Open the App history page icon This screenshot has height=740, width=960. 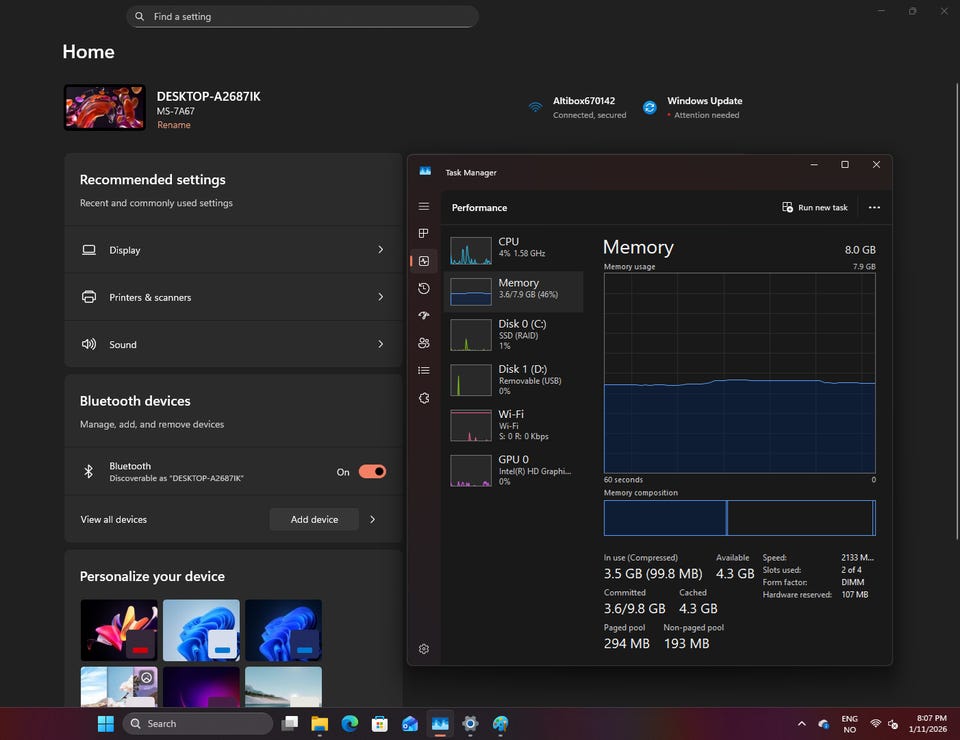pos(424,288)
